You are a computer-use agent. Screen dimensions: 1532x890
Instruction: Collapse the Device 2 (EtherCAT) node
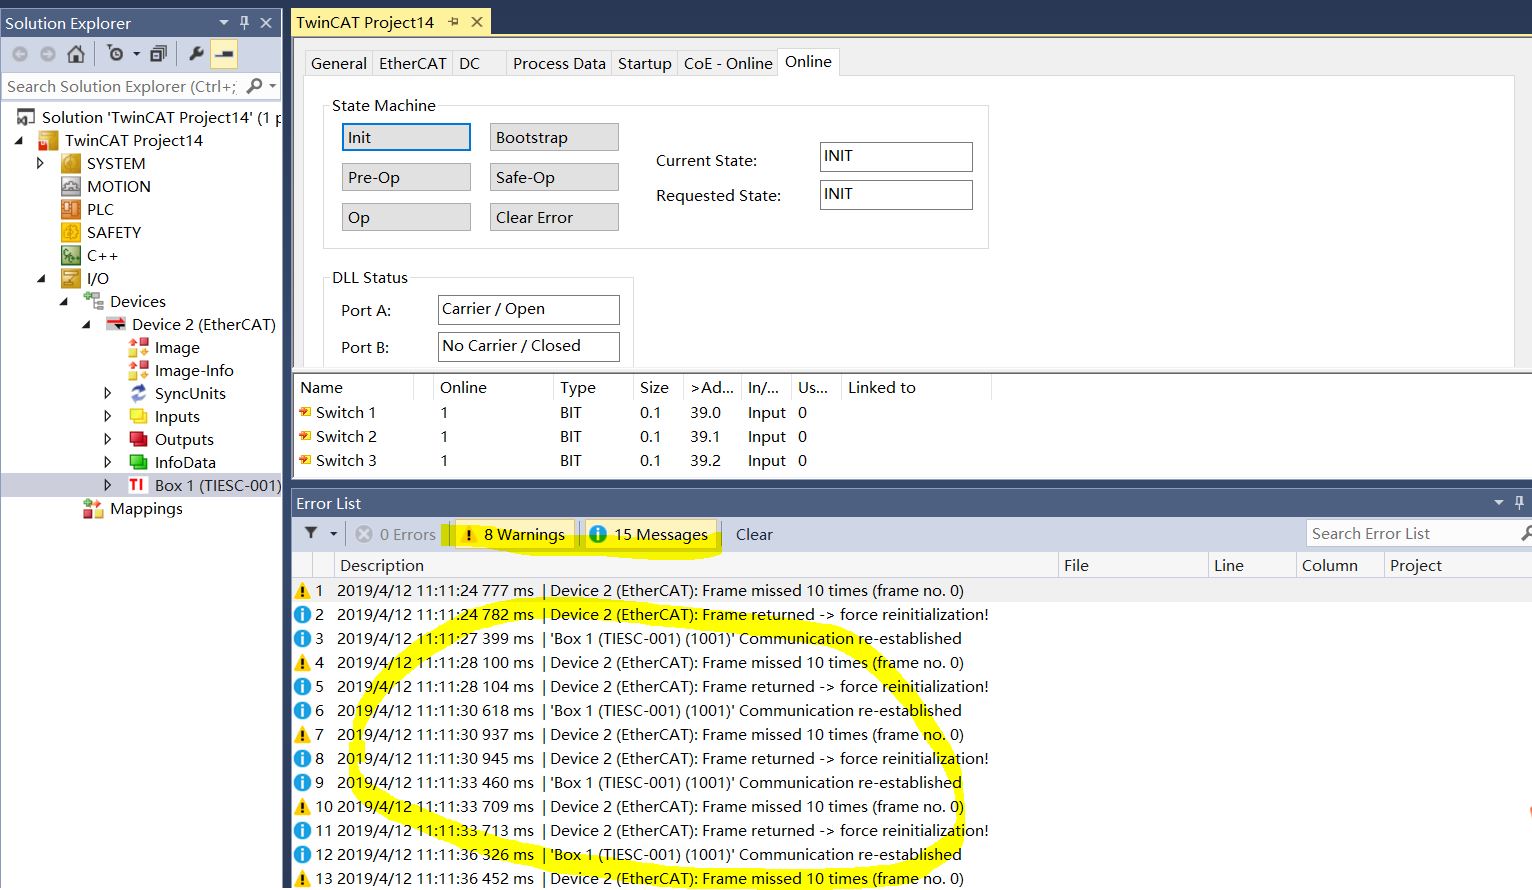coord(86,325)
